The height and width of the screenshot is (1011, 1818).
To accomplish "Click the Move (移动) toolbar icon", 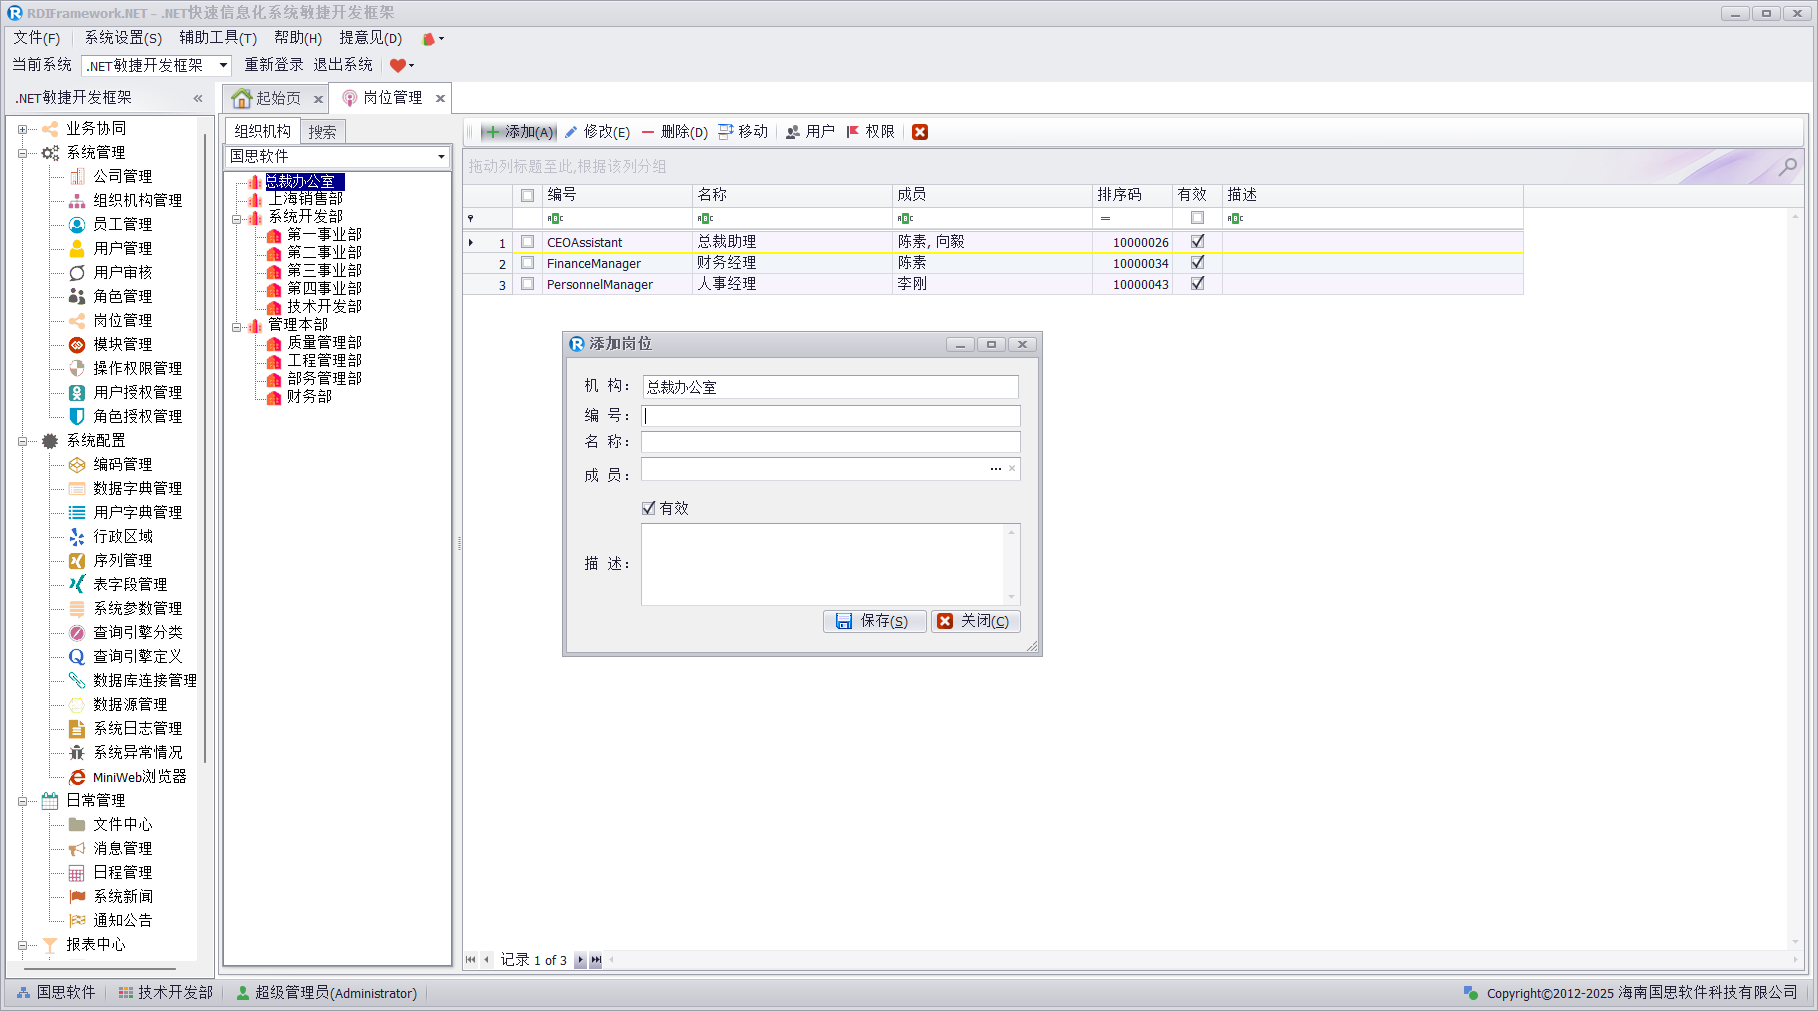I will (x=726, y=132).
